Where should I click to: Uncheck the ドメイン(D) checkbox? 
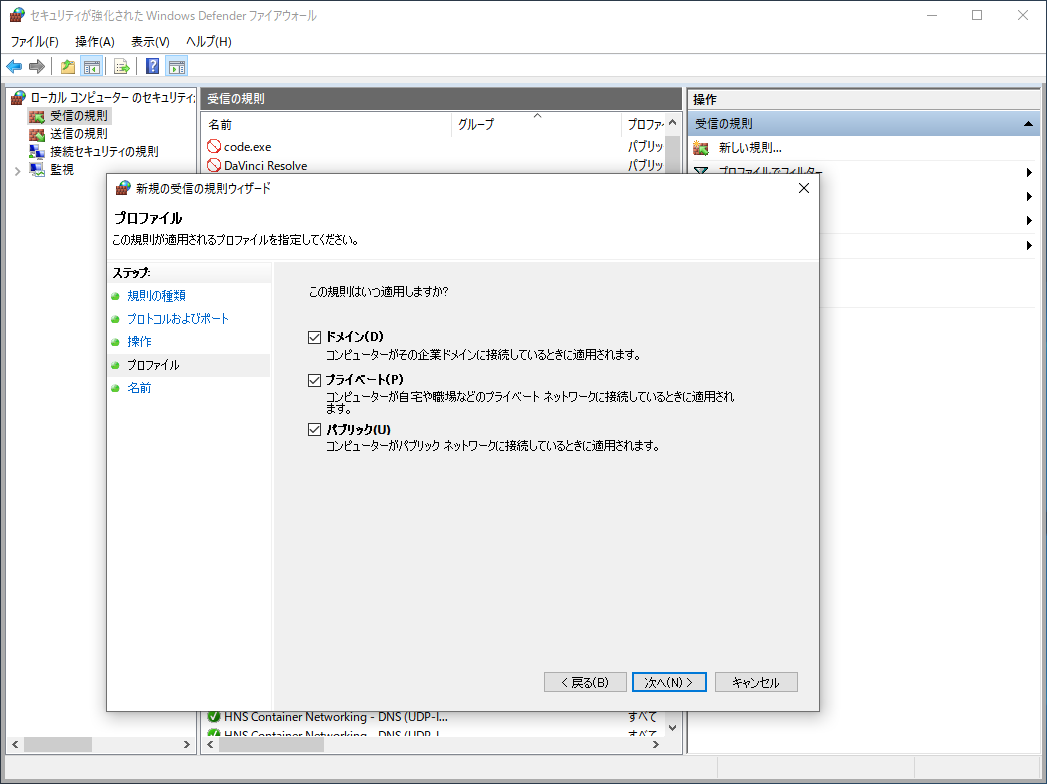point(314,337)
